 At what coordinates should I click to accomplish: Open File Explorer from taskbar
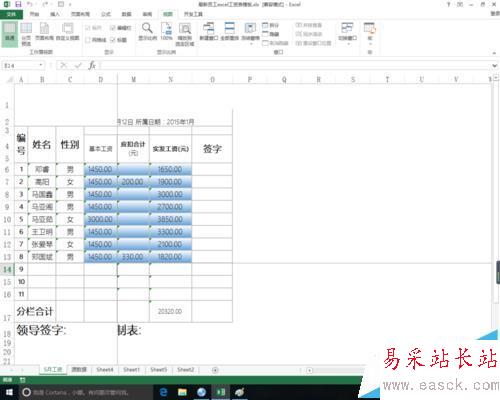click(x=182, y=392)
